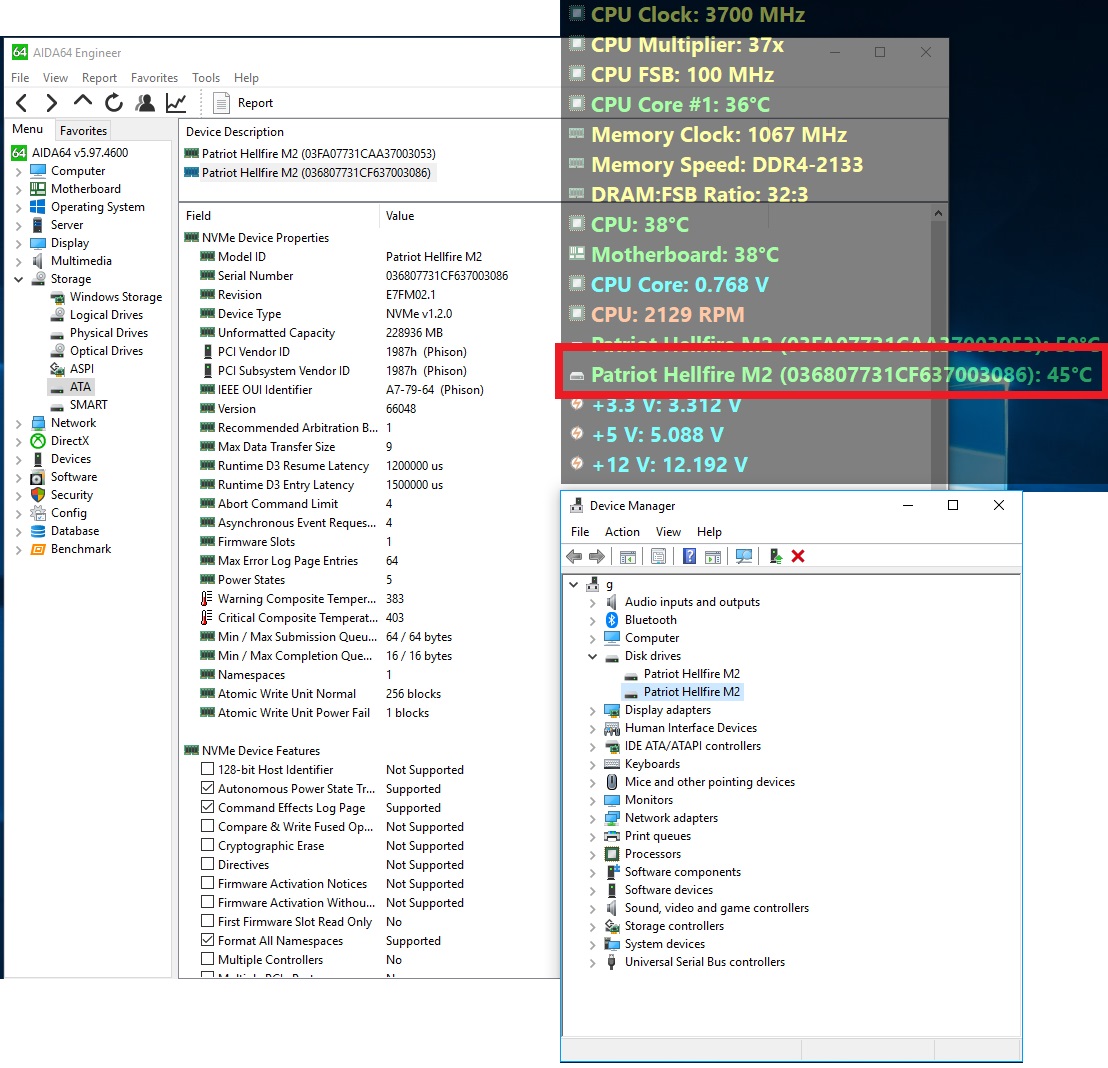The image size is (1108, 1068).
Task: Click scan for hardware changes monitor icon
Action: [743, 556]
